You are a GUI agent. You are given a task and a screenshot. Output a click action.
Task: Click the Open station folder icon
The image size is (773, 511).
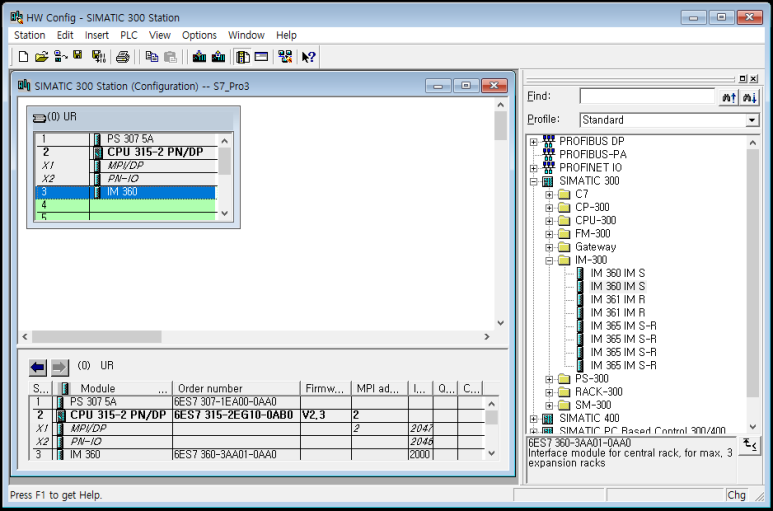[x=41, y=57]
